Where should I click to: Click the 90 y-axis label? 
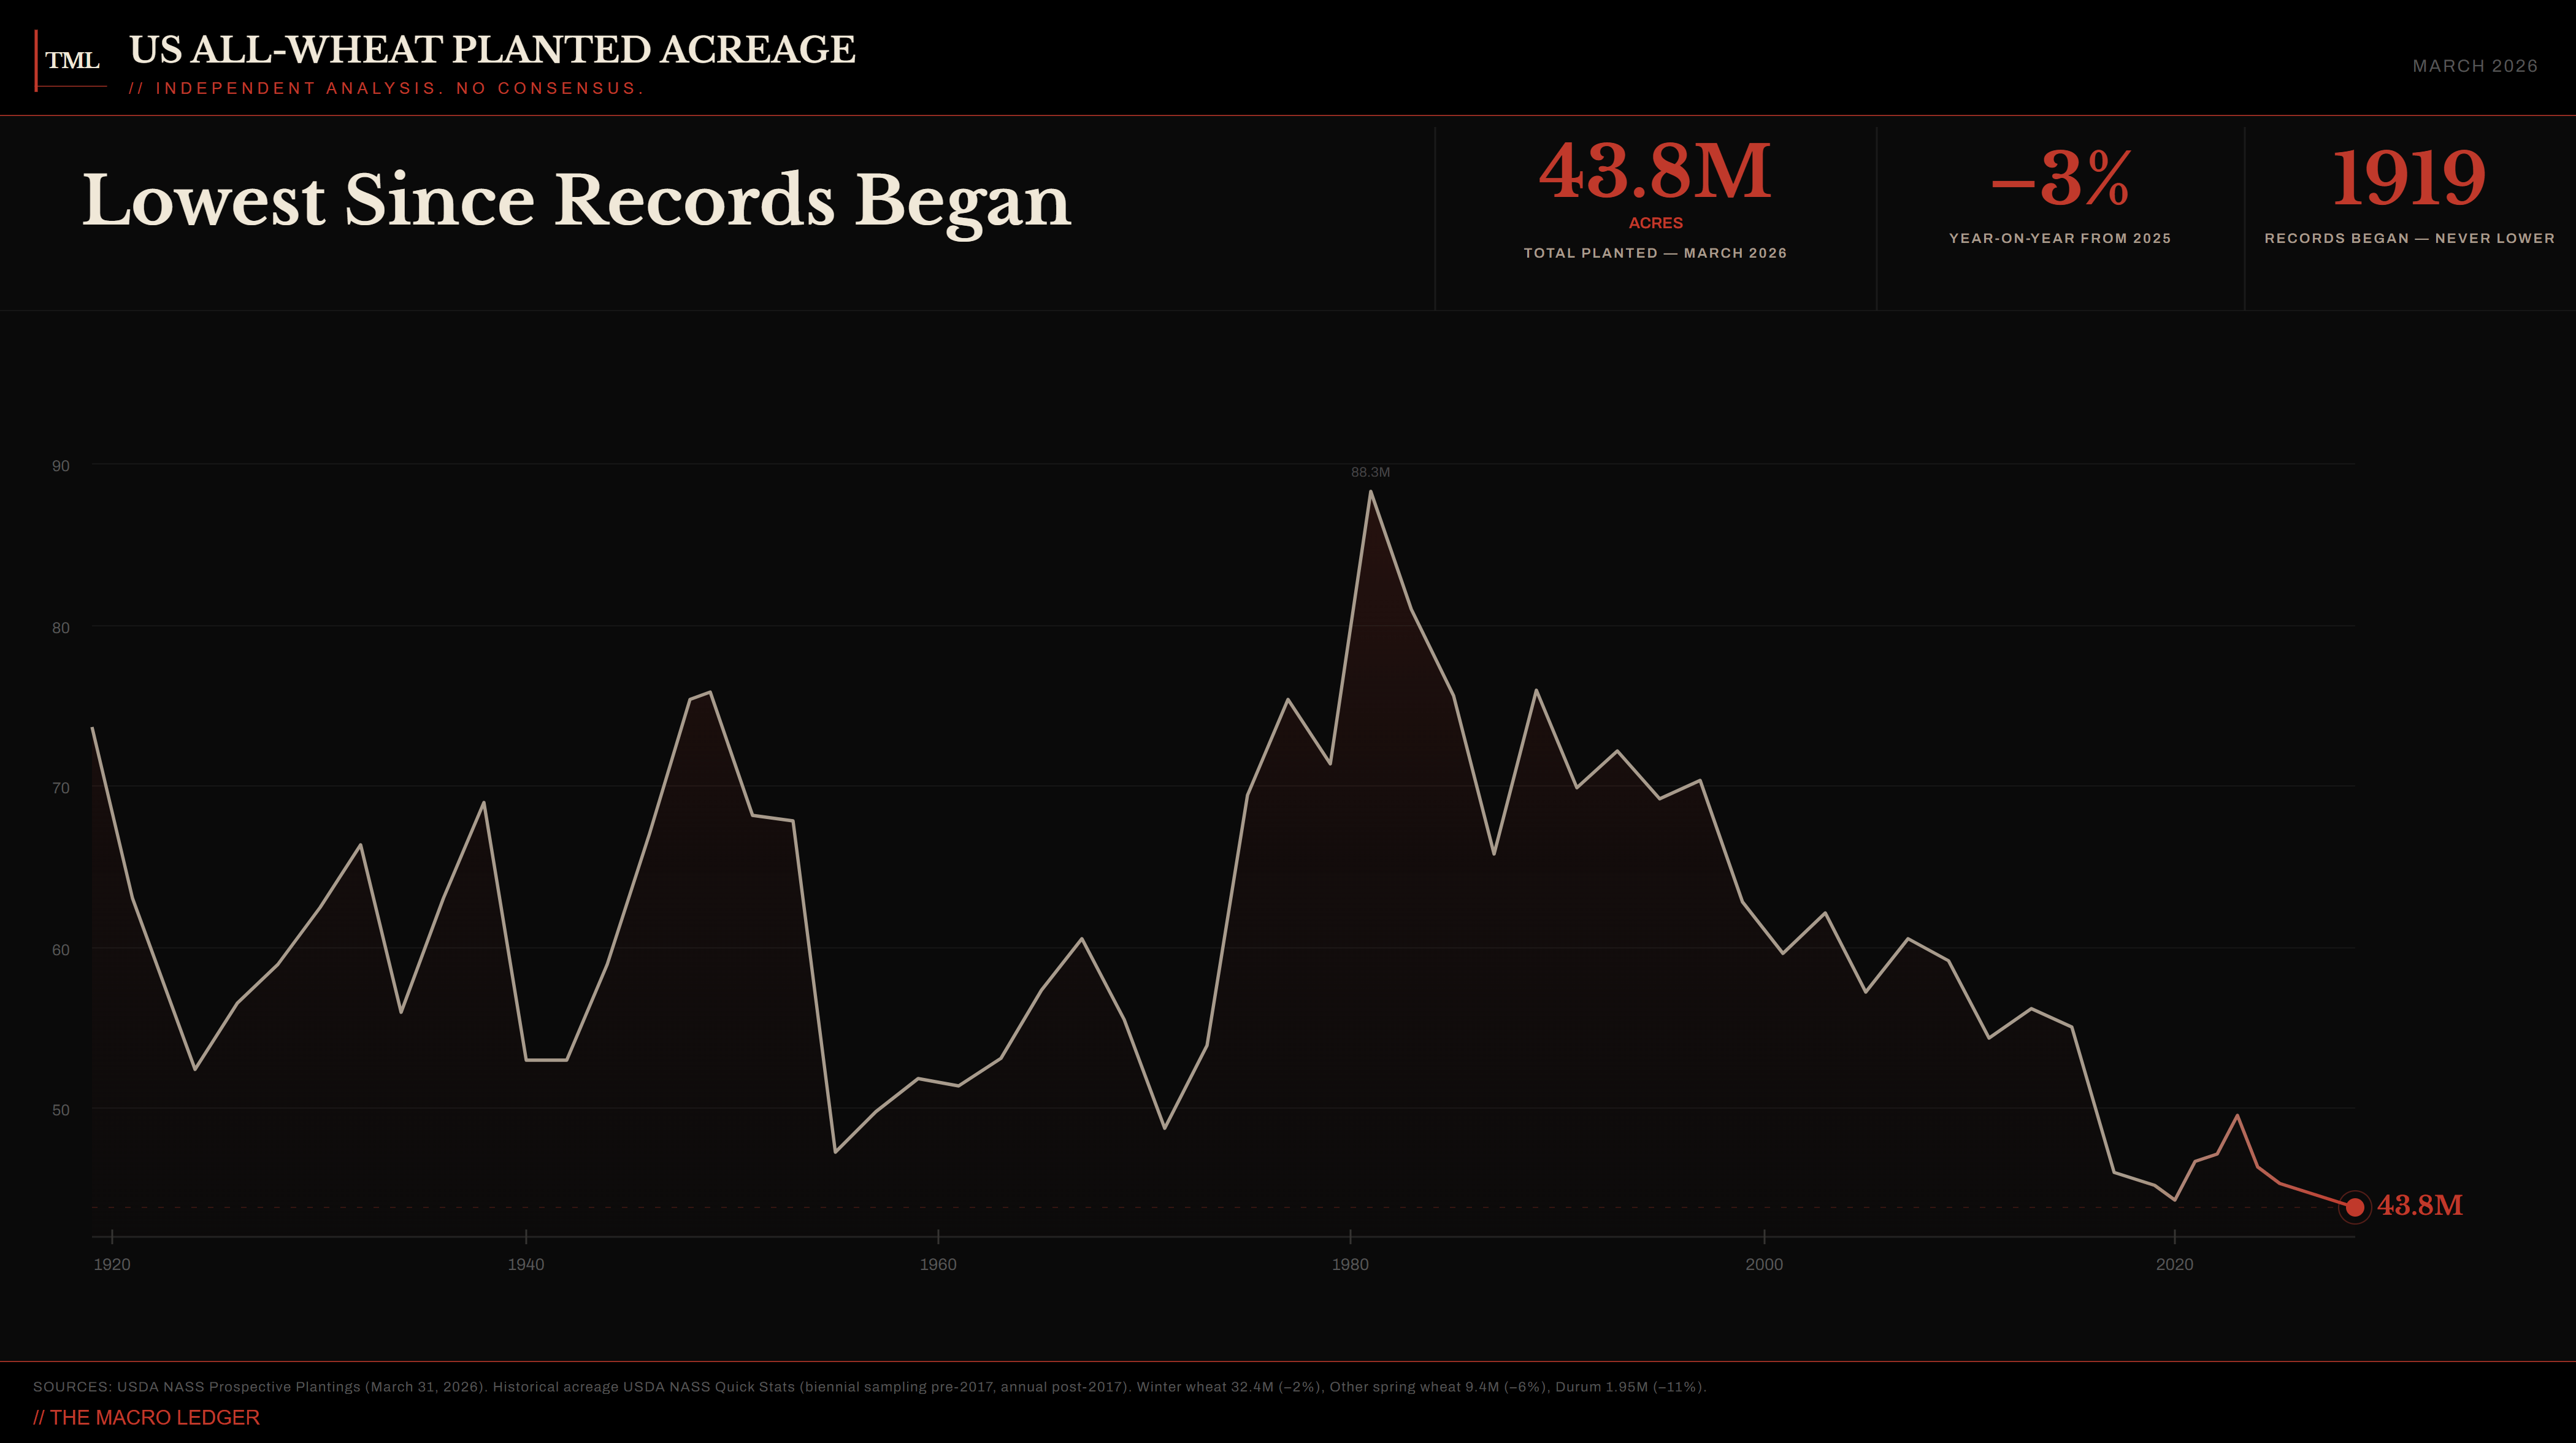coord(61,466)
